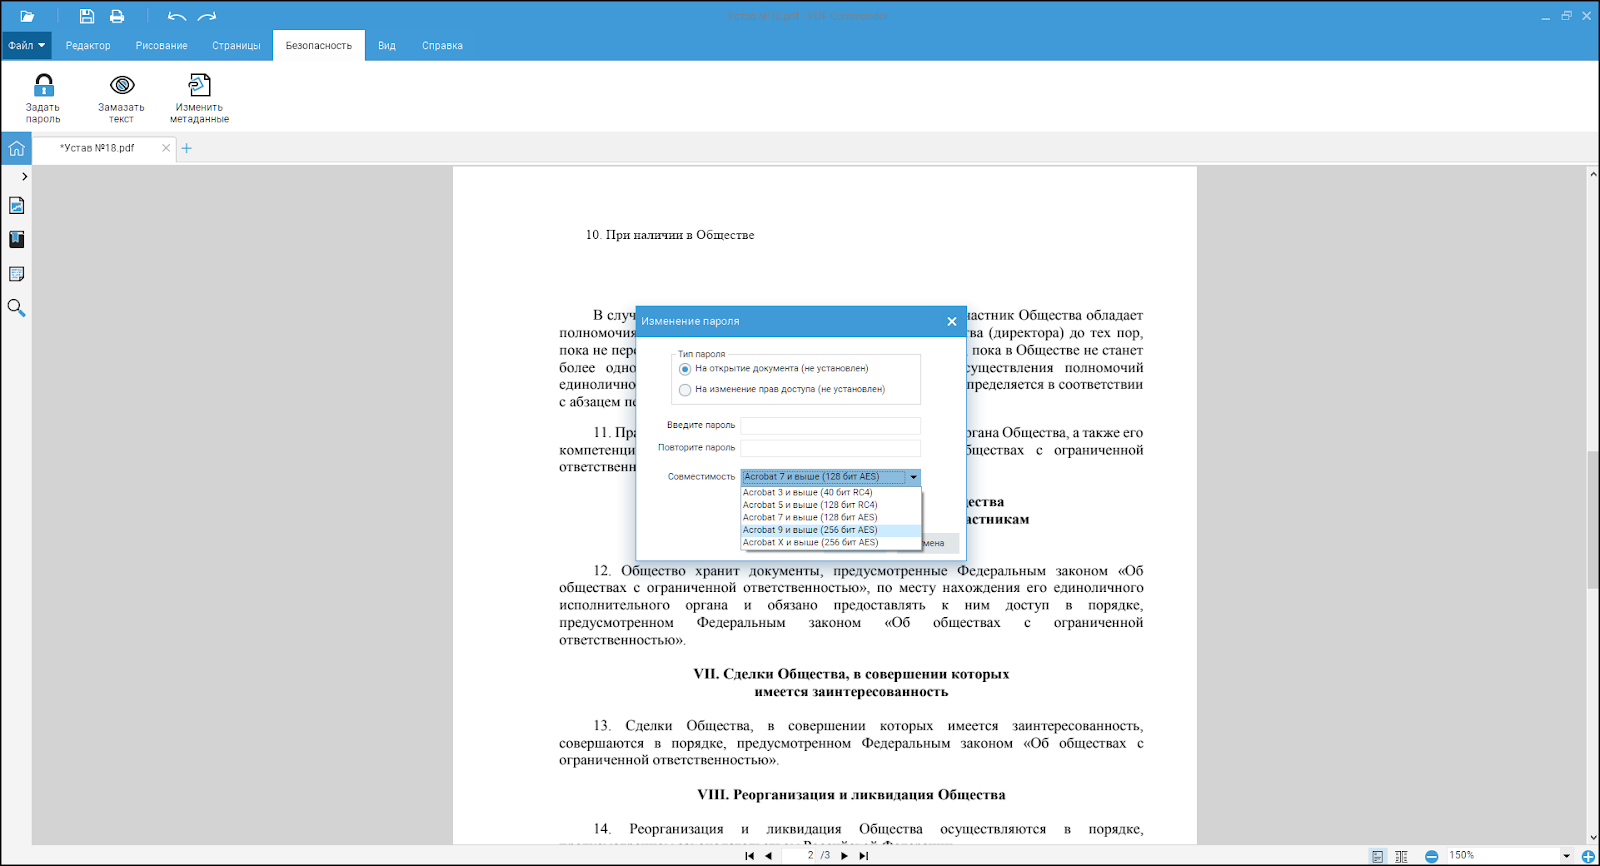Select the document open password radio button
Image resolution: width=1600 pixels, height=866 pixels.
pos(685,369)
